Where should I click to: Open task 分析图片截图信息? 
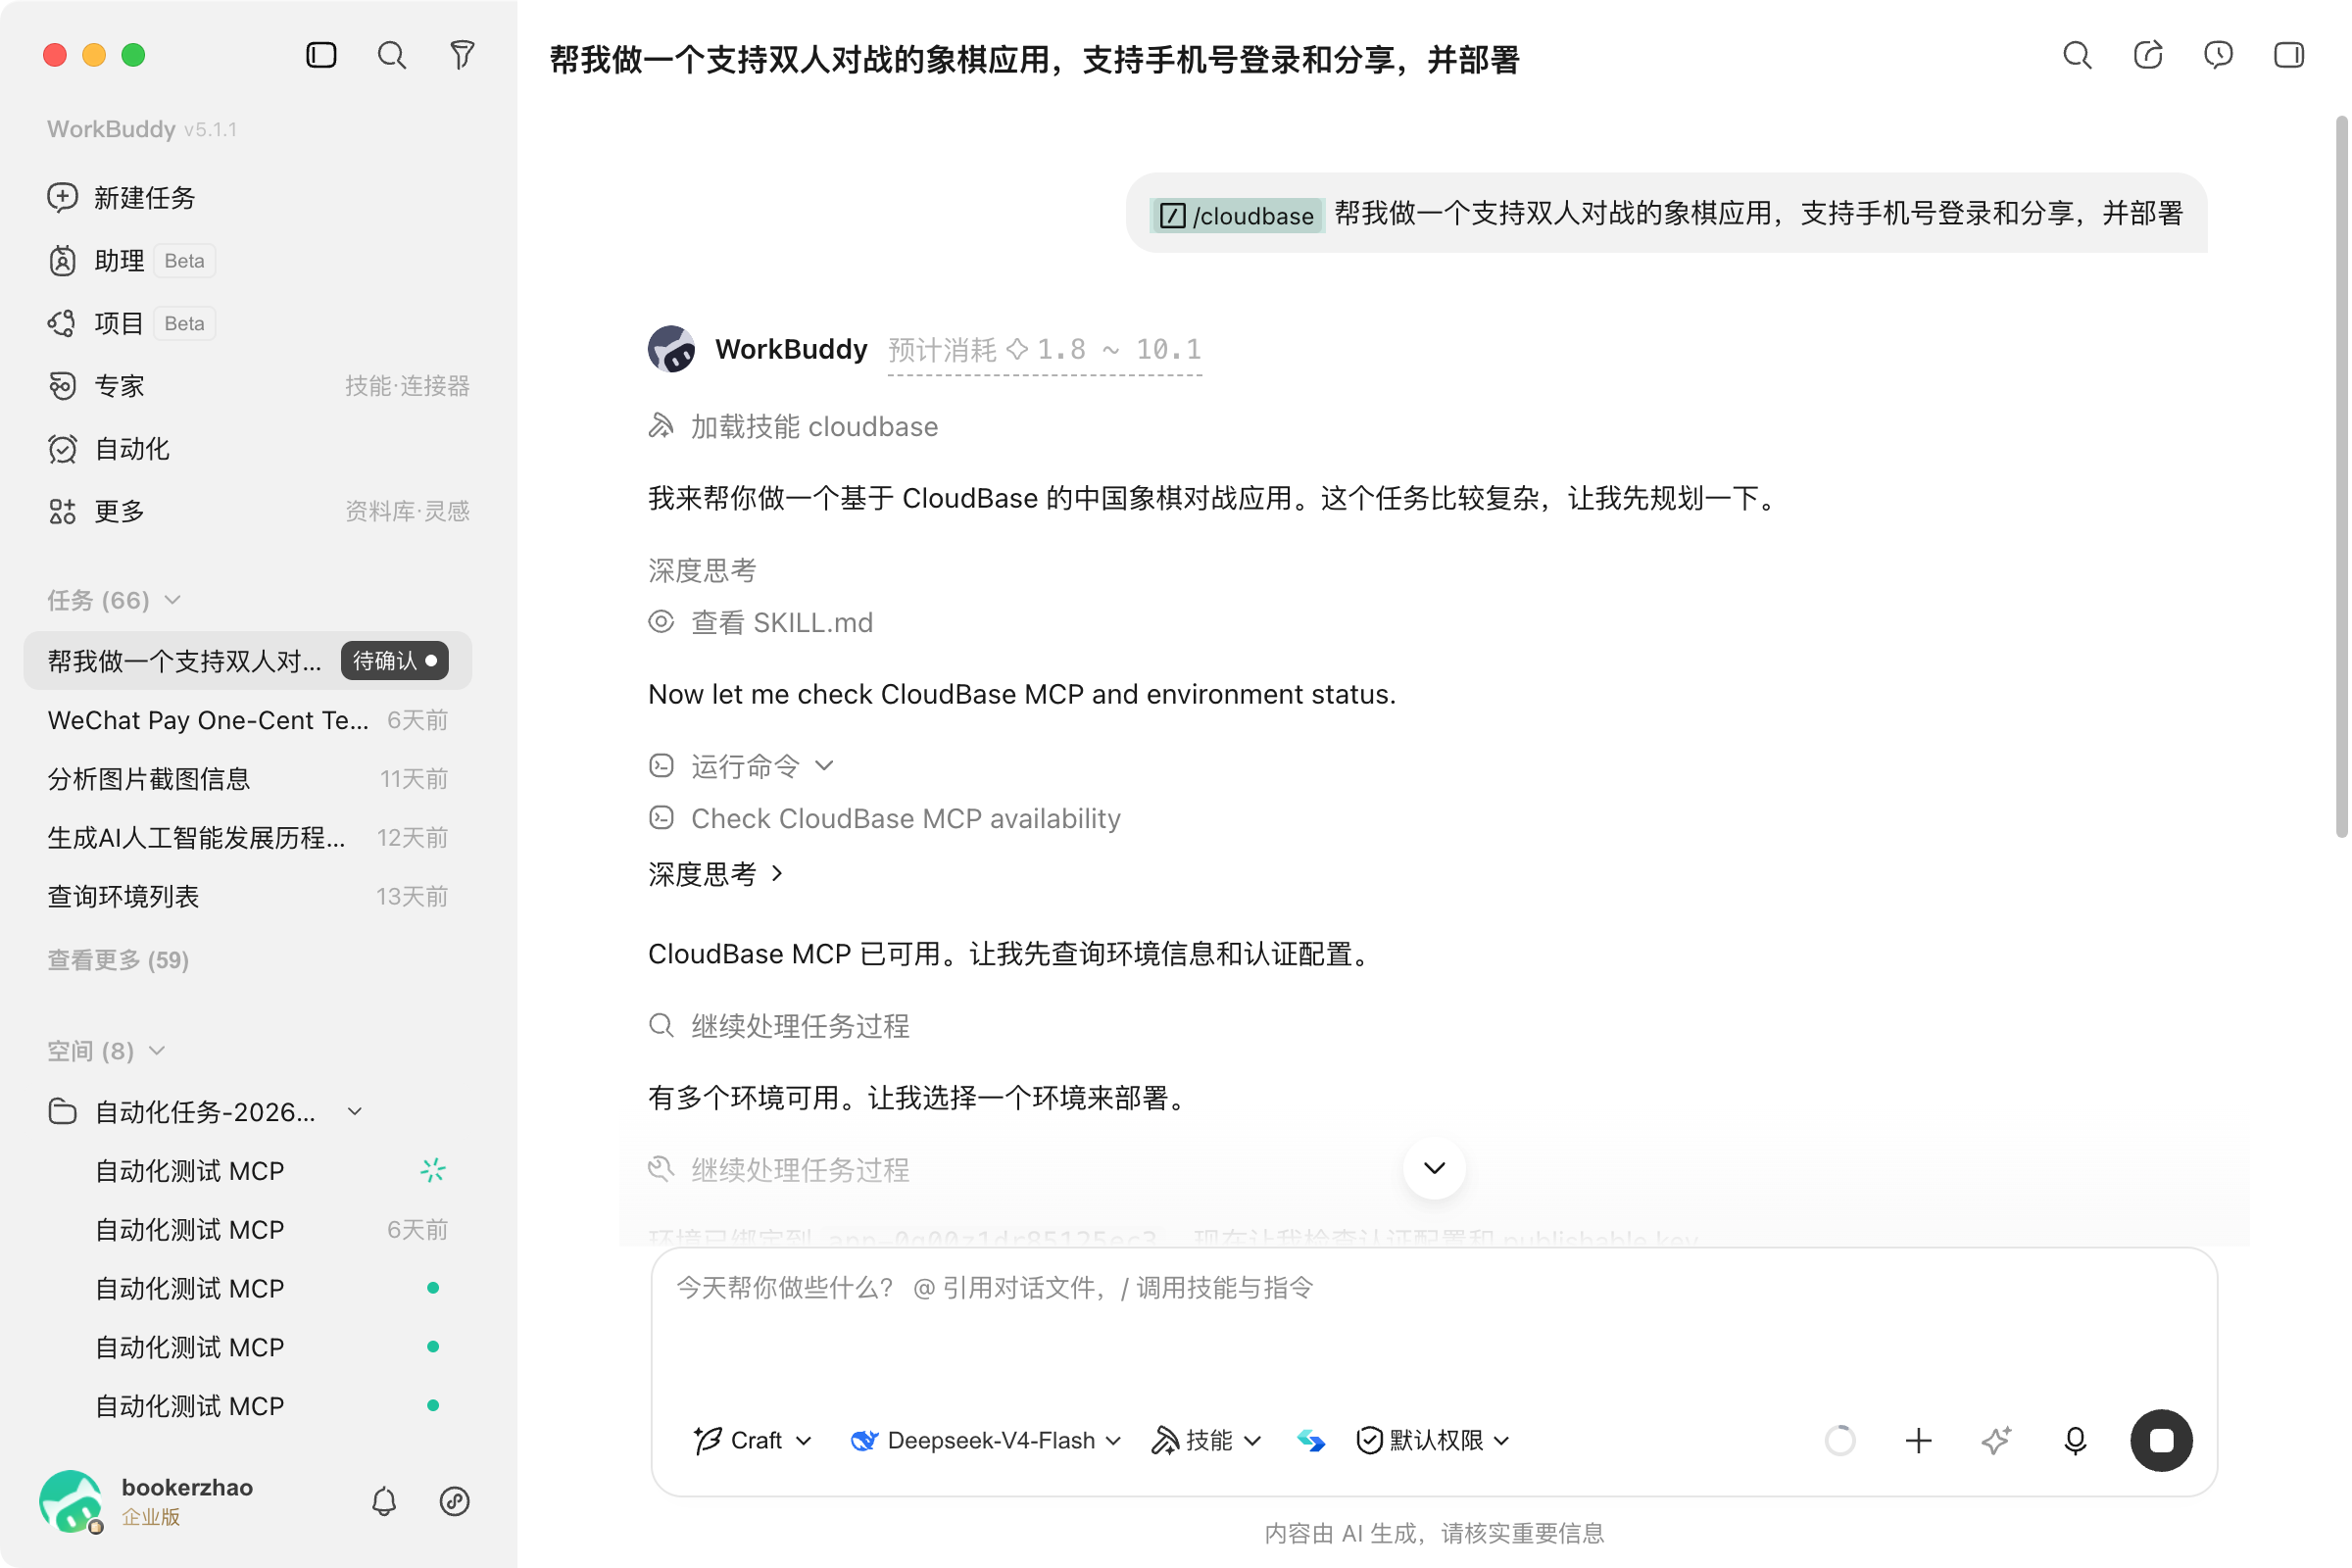(x=248, y=779)
